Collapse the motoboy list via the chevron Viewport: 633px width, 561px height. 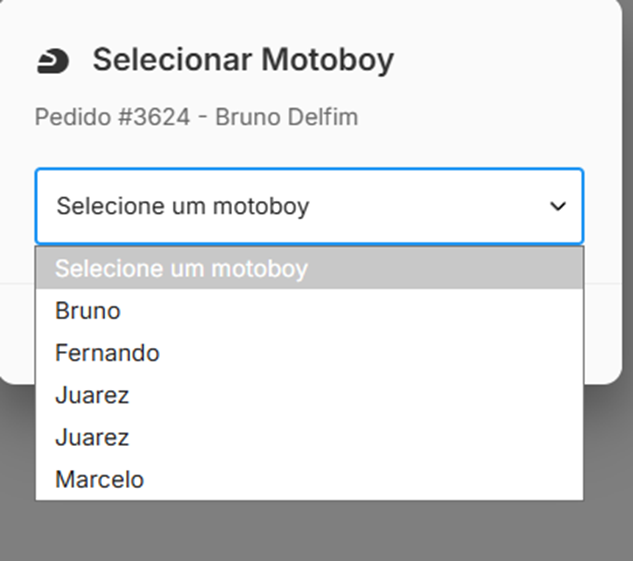[x=558, y=206]
